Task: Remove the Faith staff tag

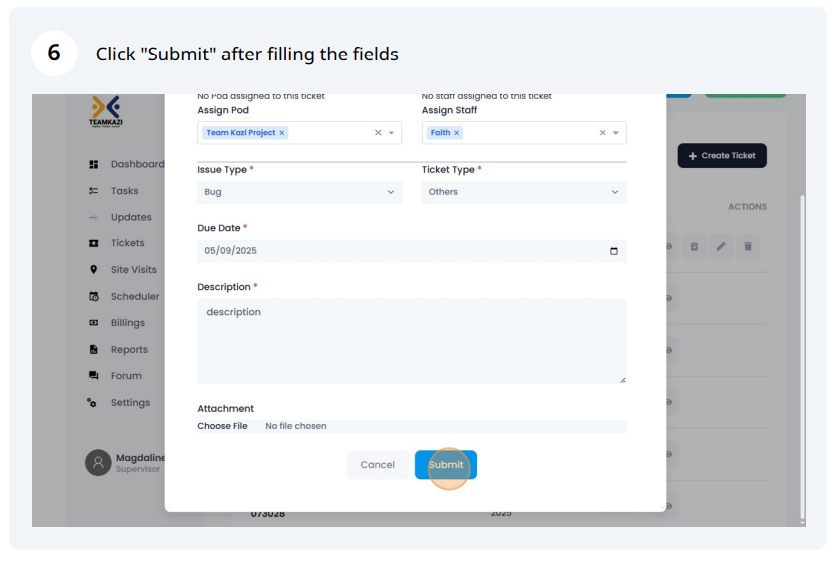Action: point(456,133)
